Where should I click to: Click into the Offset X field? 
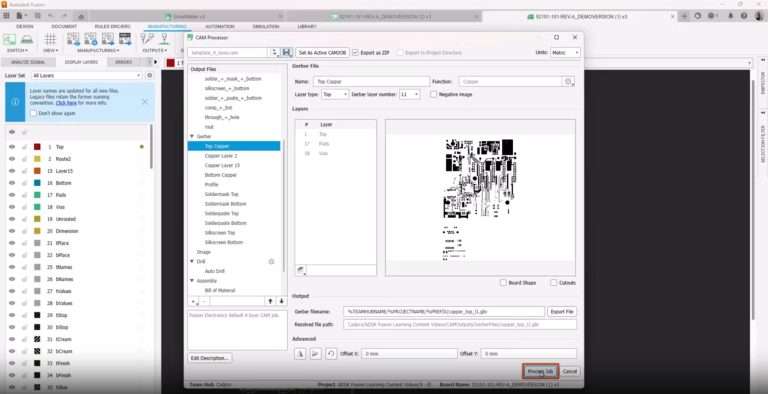coord(409,353)
